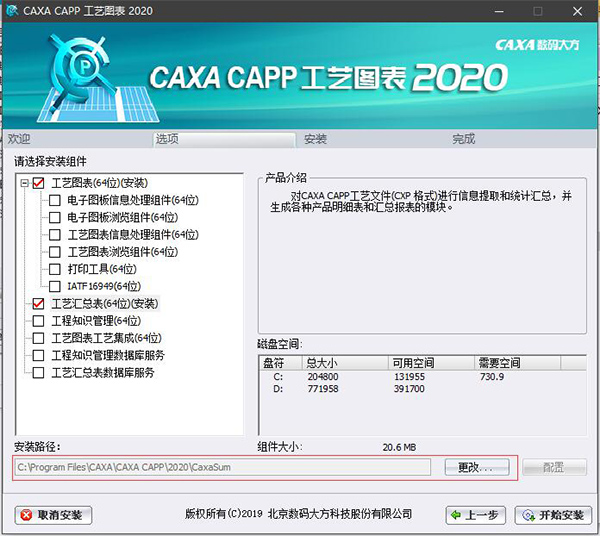This screenshot has height=536, width=600.
Task: Select 打印工具(64位) tree label
Action: (102, 269)
